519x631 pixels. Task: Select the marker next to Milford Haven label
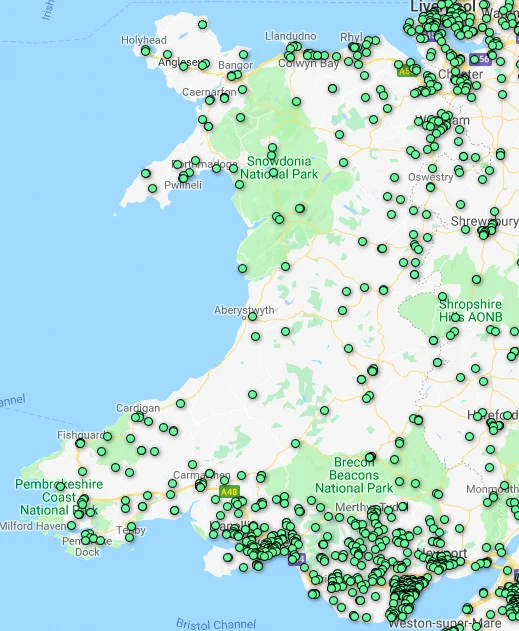[72, 525]
